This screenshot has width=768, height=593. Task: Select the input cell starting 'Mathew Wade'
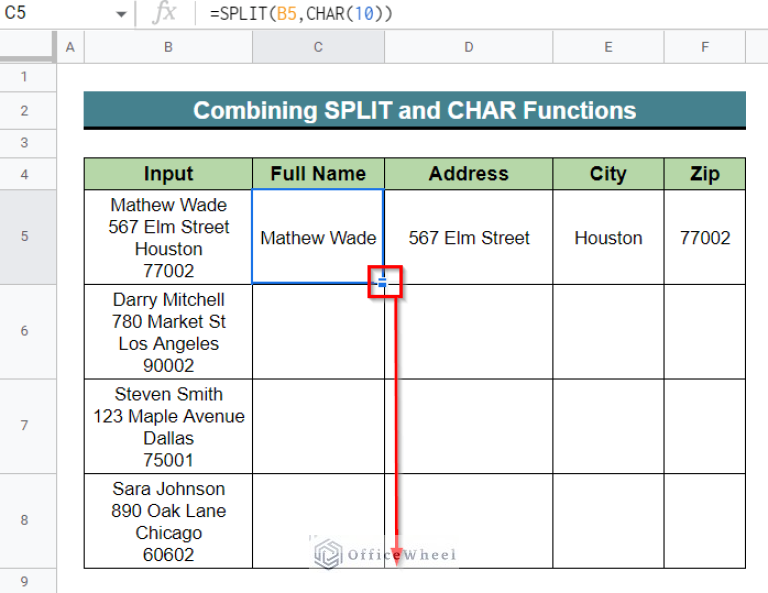168,237
